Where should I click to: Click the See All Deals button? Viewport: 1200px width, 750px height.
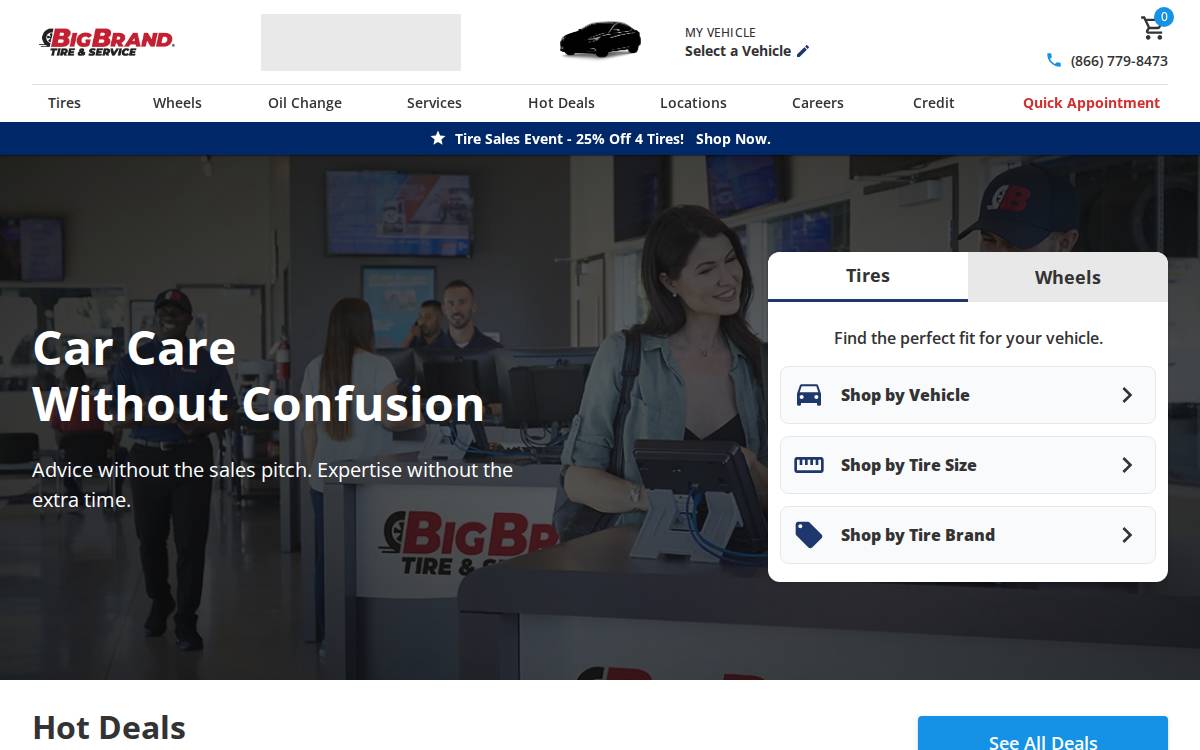click(x=1043, y=733)
